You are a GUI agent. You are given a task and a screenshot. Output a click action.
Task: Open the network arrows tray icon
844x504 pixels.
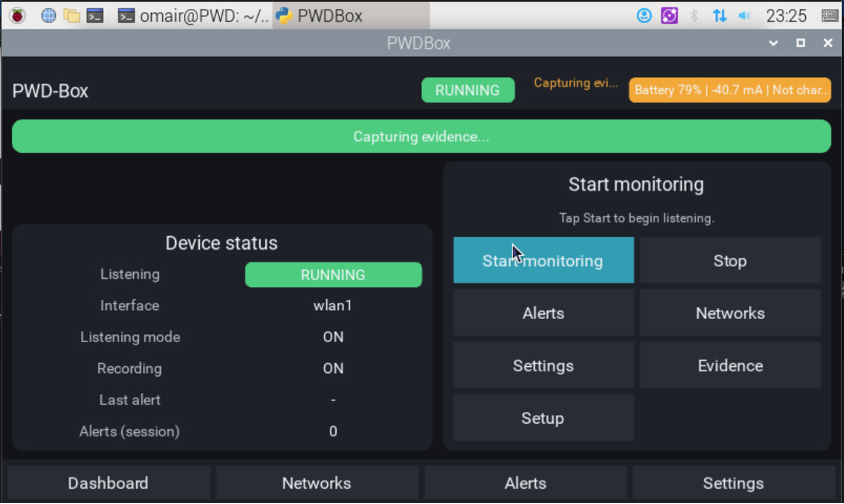coord(719,16)
